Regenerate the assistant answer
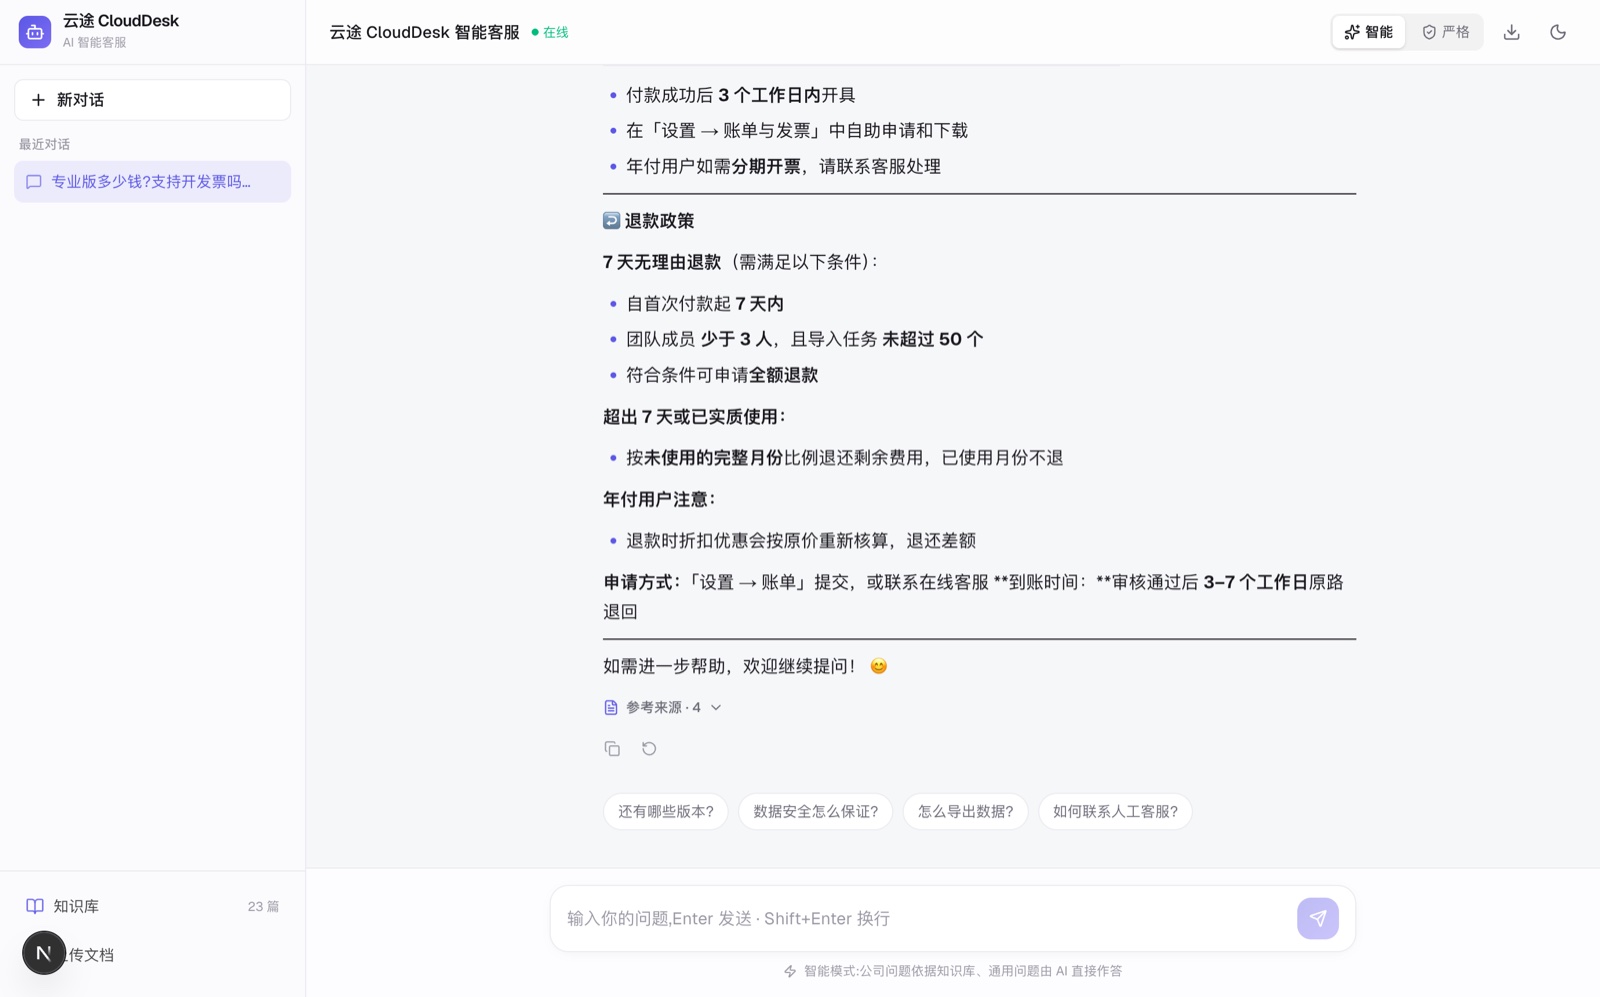1600x997 pixels. click(649, 748)
